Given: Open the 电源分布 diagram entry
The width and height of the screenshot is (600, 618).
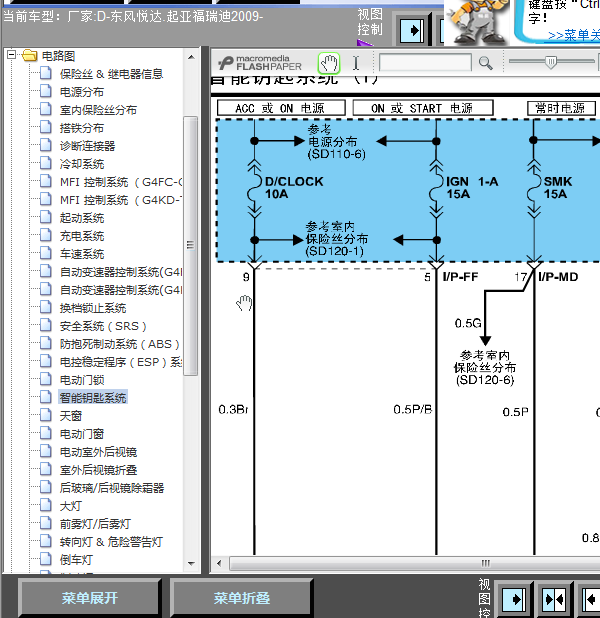Looking at the screenshot, I should pyautogui.click(x=82, y=92).
